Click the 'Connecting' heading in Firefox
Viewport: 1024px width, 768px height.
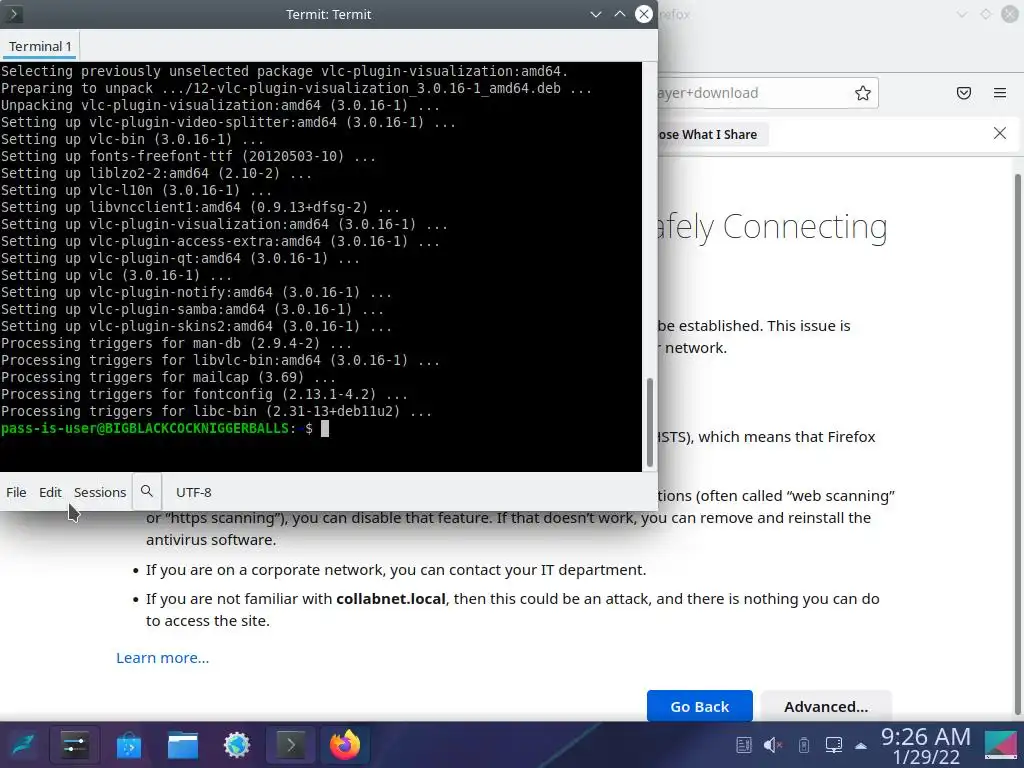pos(805,227)
